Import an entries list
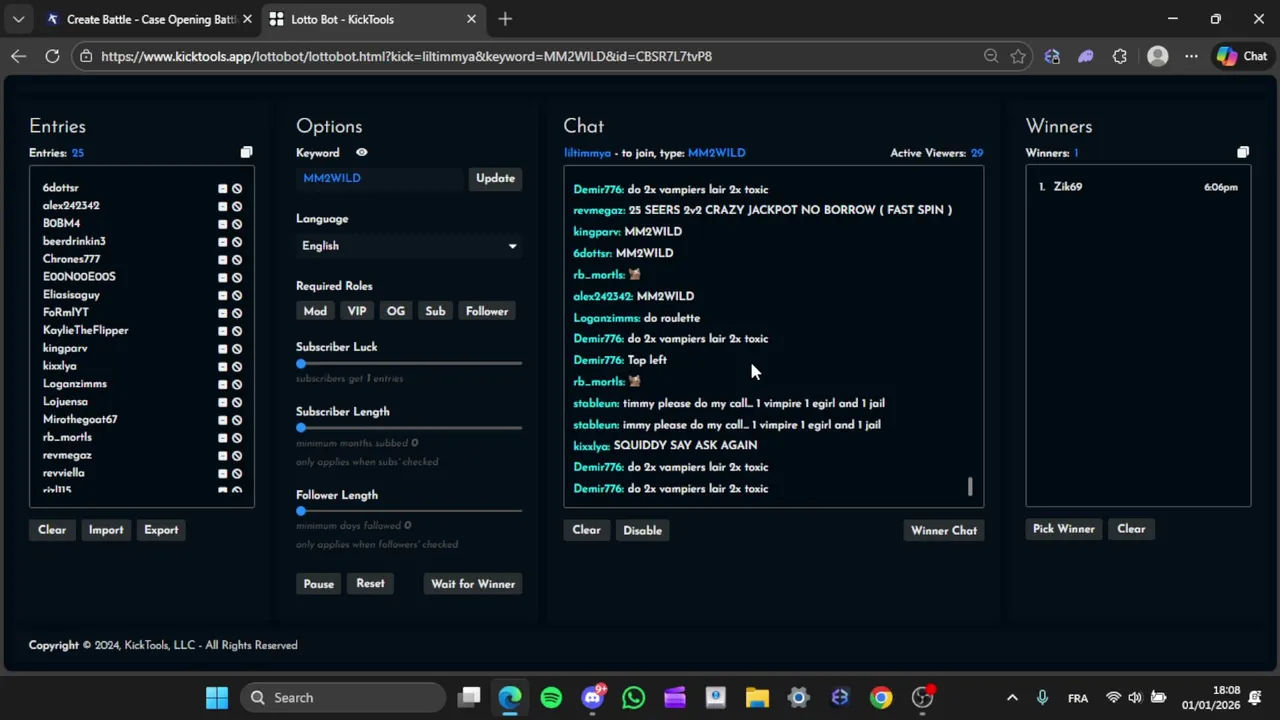Viewport: 1280px width, 720px height. point(106,530)
